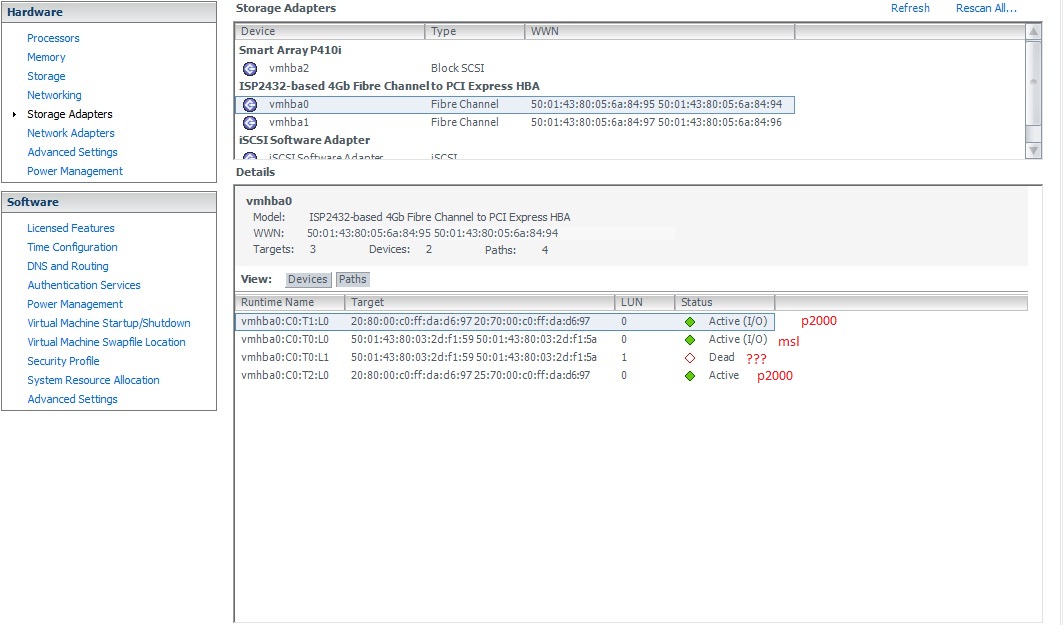Click the iSCSI Software Adapter icon
The height and width of the screenshot is (625, 1063).
click(250, 157)
